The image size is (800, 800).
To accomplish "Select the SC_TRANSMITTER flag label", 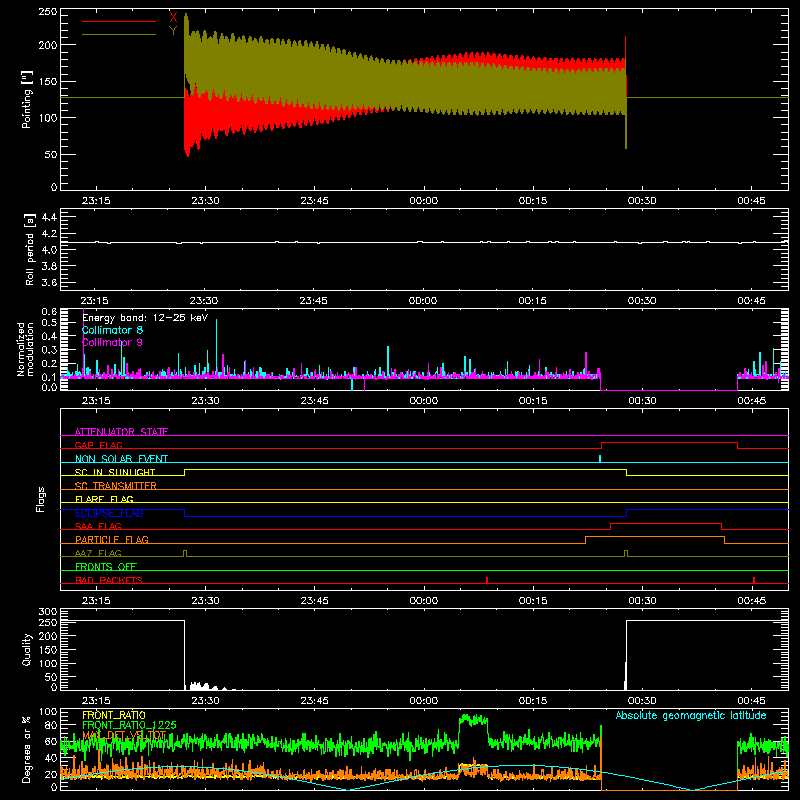I will tap(116, 485).
